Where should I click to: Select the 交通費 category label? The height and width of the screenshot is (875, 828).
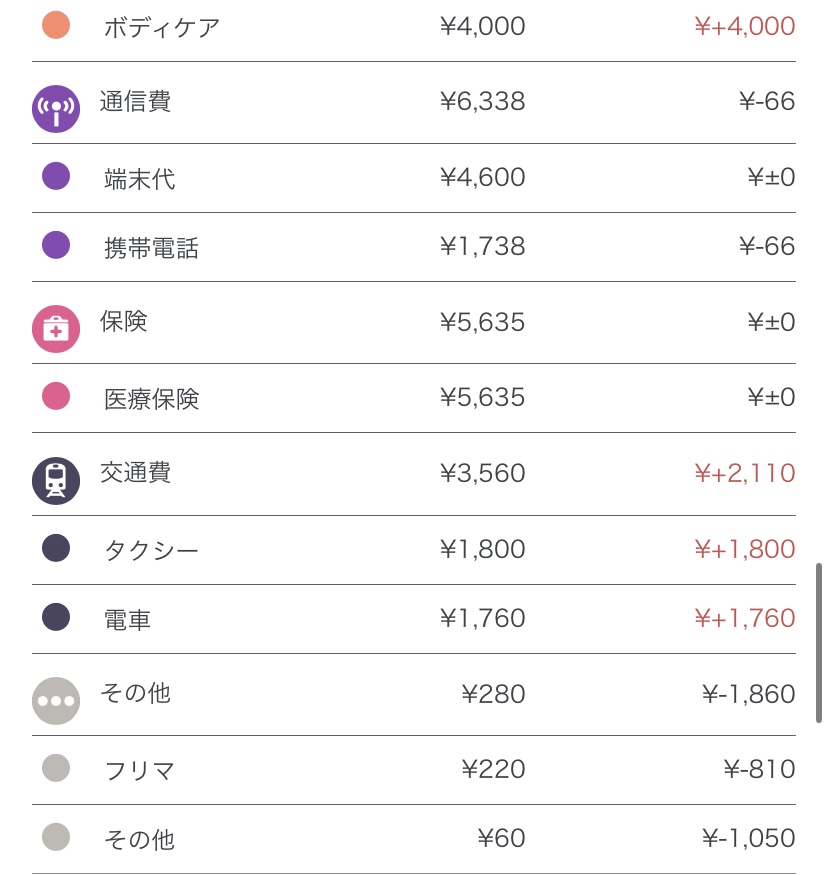135,472
